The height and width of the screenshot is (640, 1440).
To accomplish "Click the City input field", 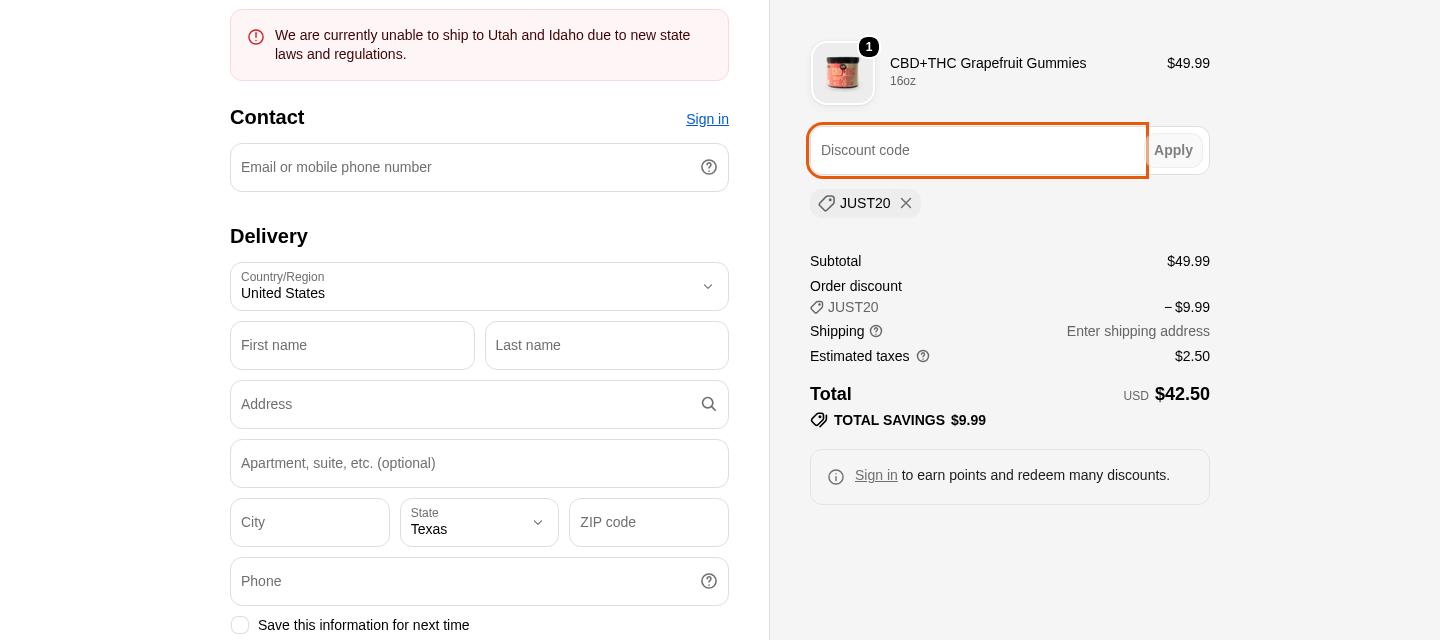I will pyautogui.click(x=310, y=522).
